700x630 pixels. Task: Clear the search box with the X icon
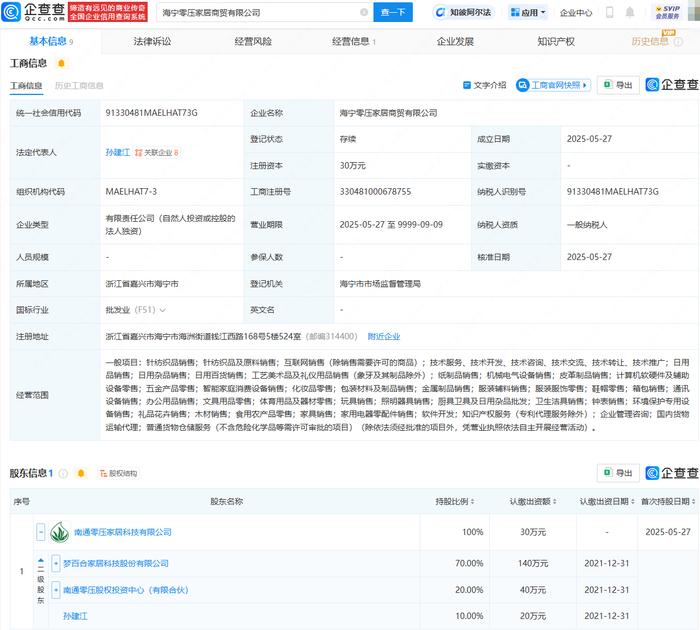[x=364, y=13]
